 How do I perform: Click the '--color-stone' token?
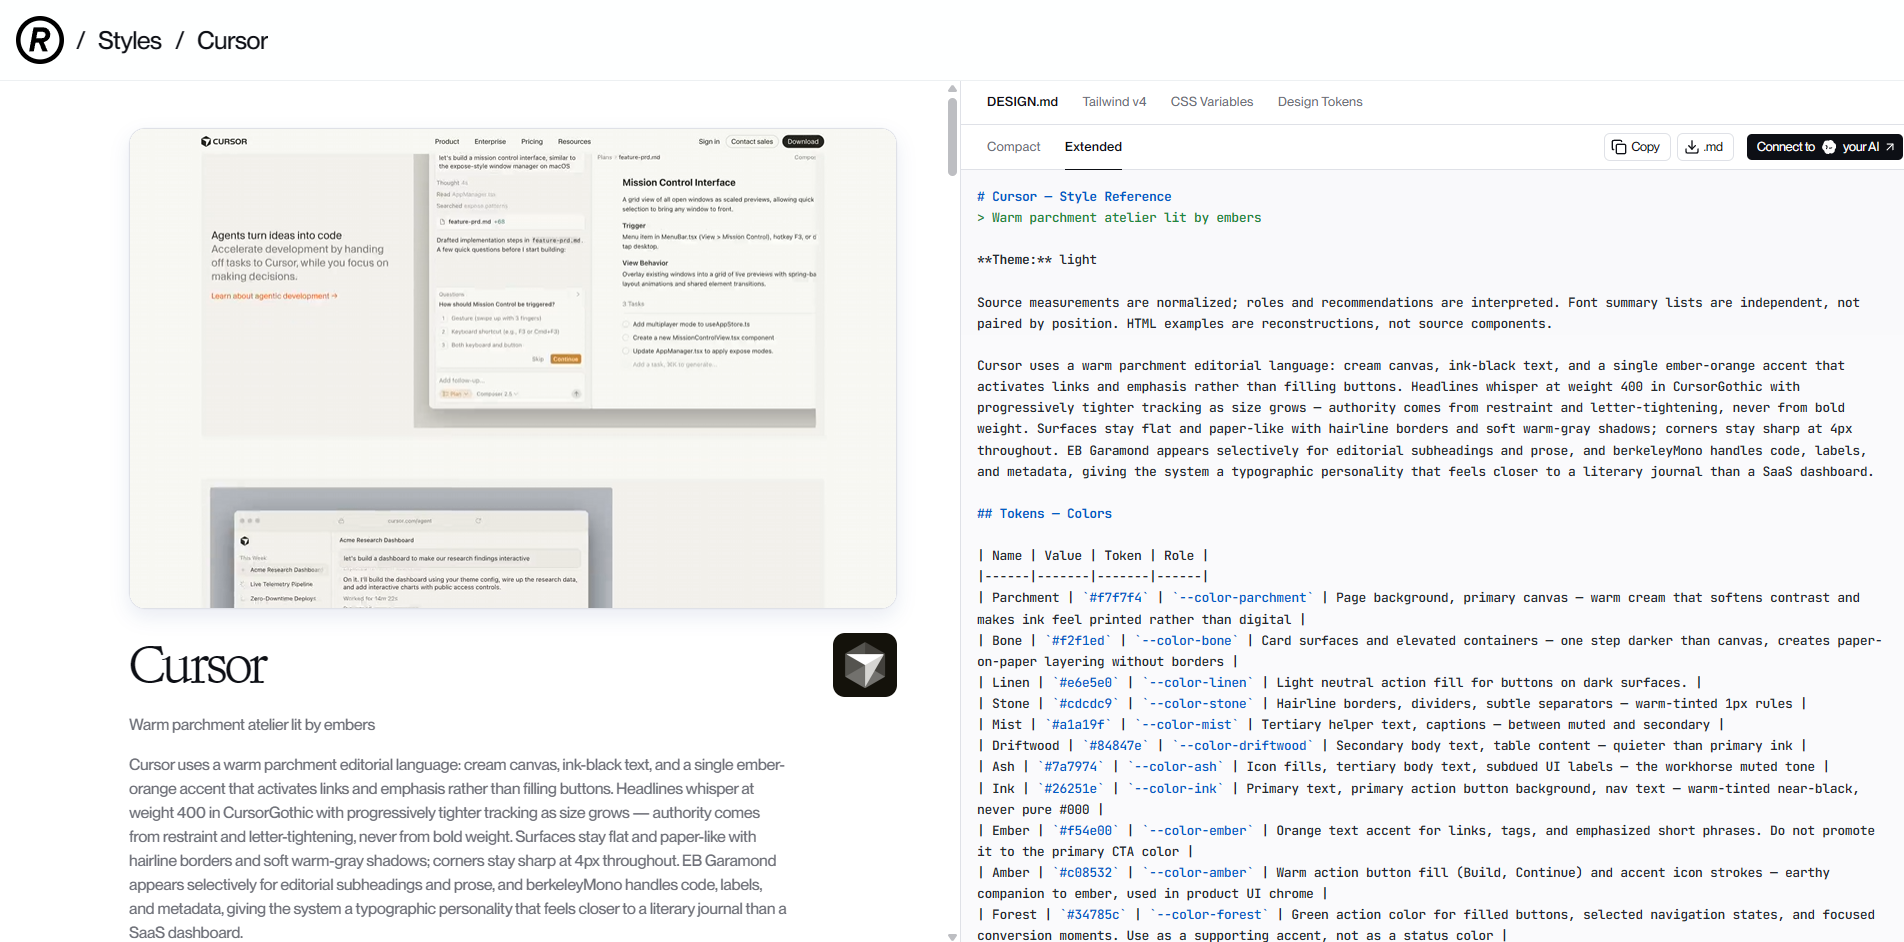(1198, 704)
